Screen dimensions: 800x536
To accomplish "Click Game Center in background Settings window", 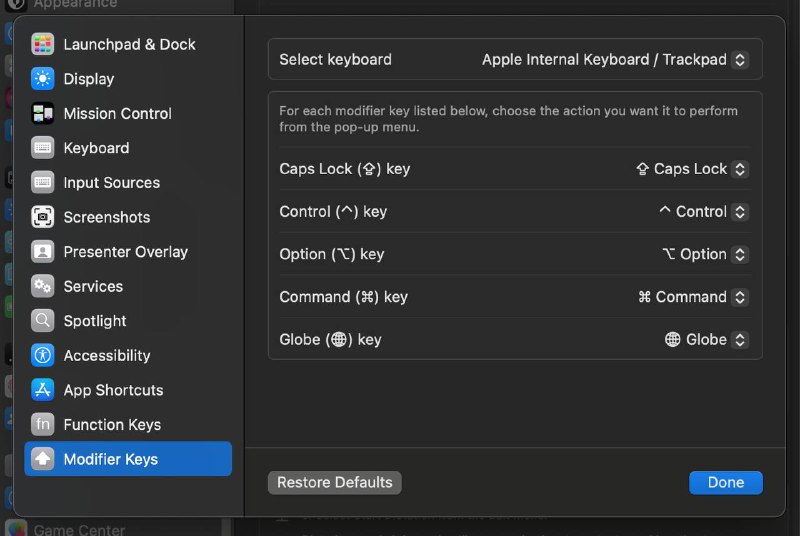I will tap(79, 530).
